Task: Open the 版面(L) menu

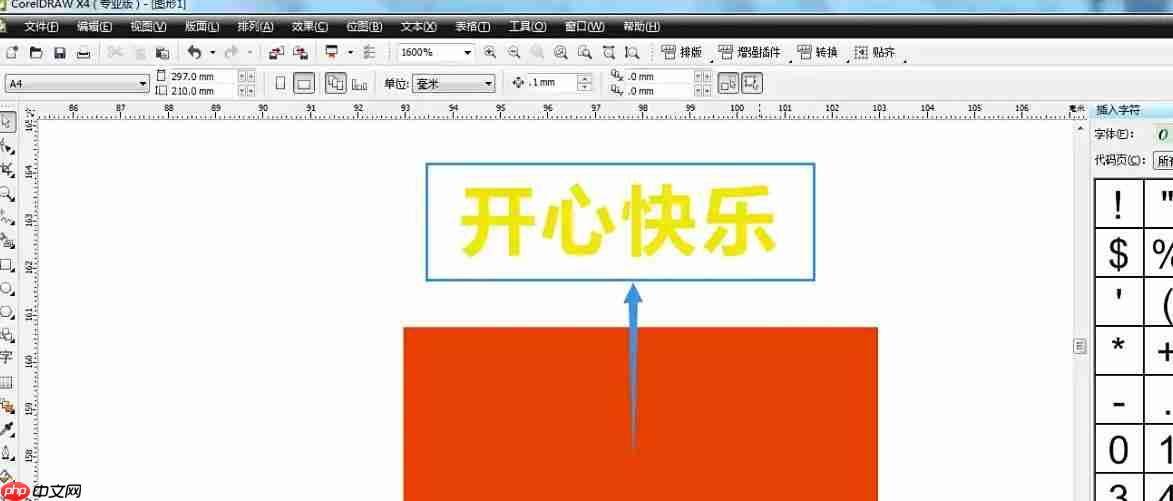Action: point(202,27)
